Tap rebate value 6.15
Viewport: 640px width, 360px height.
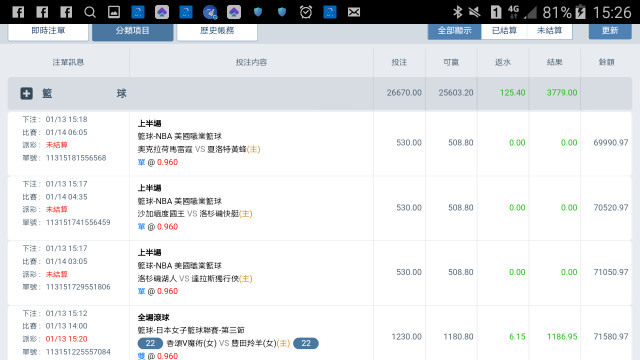pos(517,337)
